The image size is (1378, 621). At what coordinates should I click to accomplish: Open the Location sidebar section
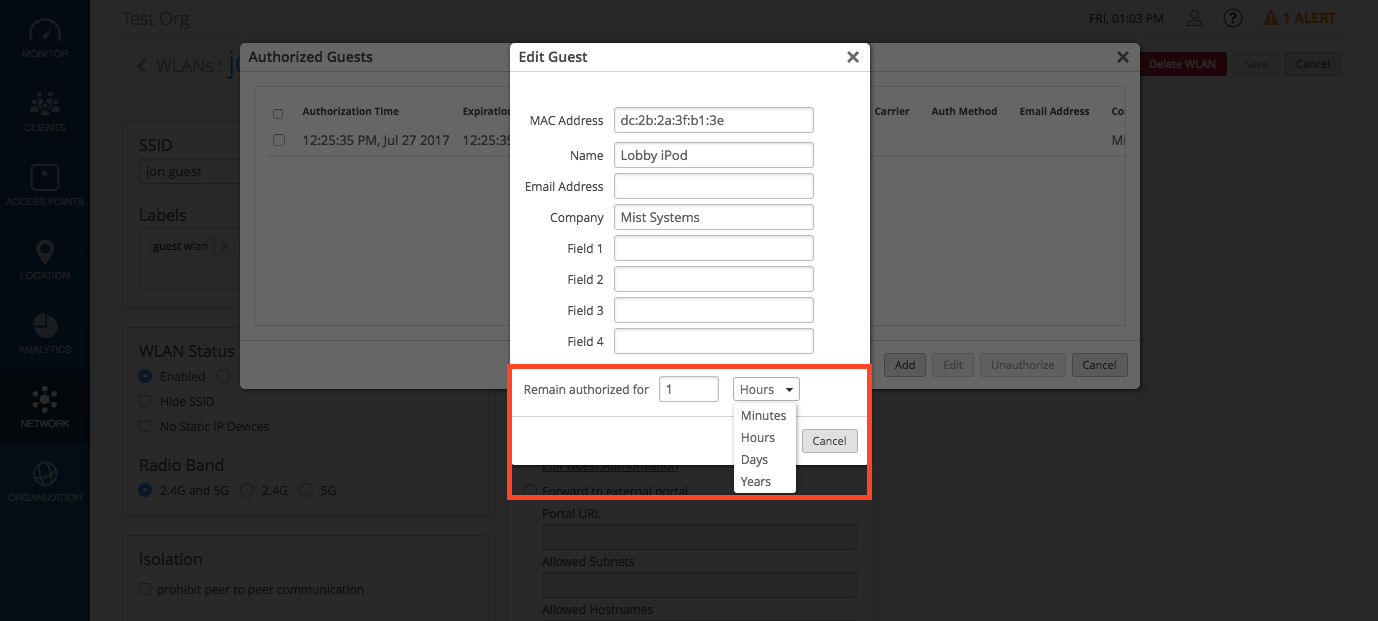(44, 259)
